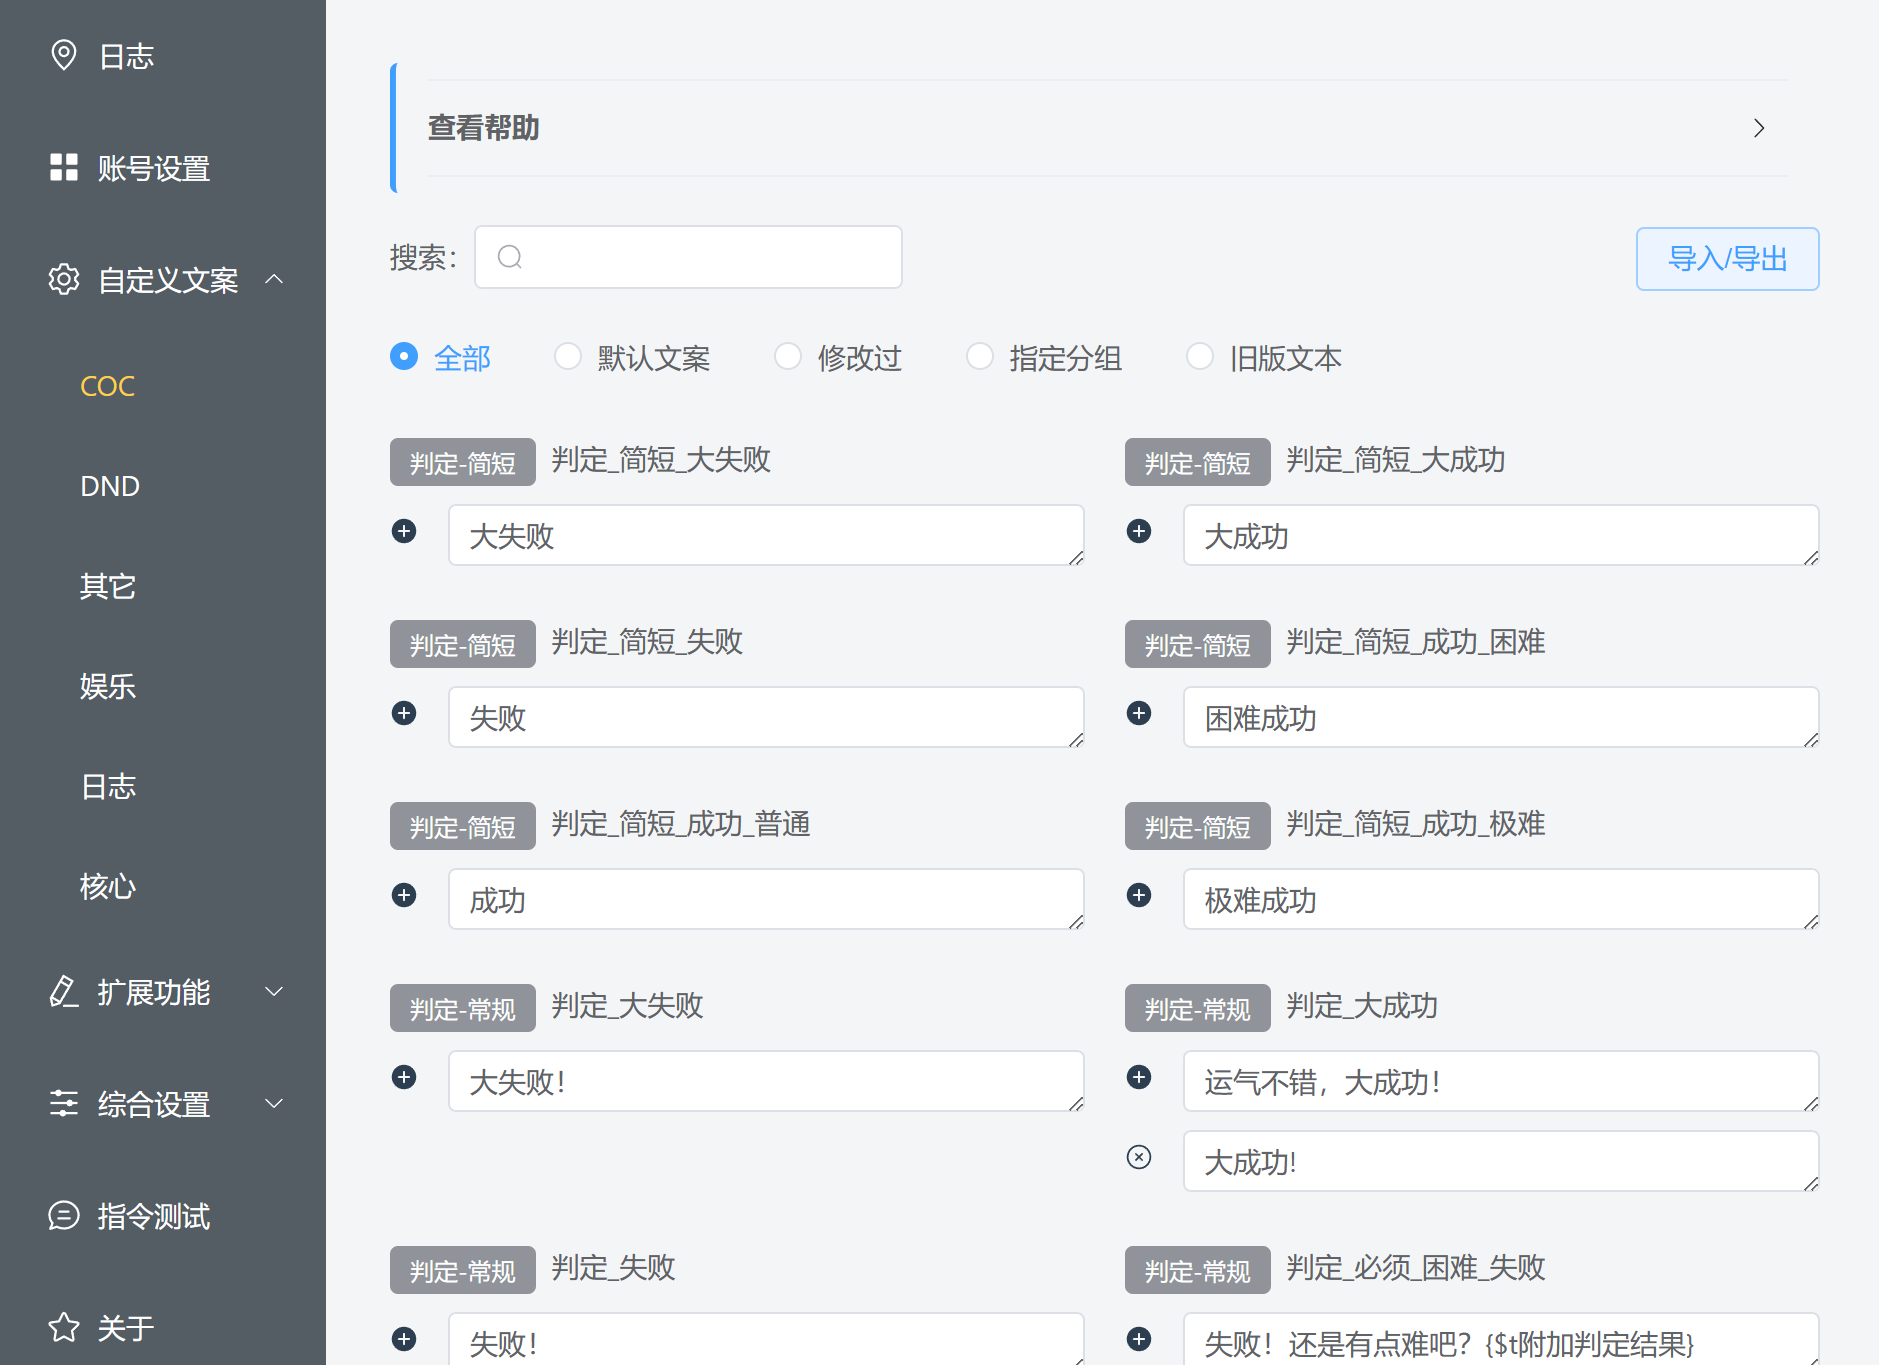Remove the 大成功! entry under 判定_大成功
The image size is (1879, 1365).
[x=1139, y=1157]
